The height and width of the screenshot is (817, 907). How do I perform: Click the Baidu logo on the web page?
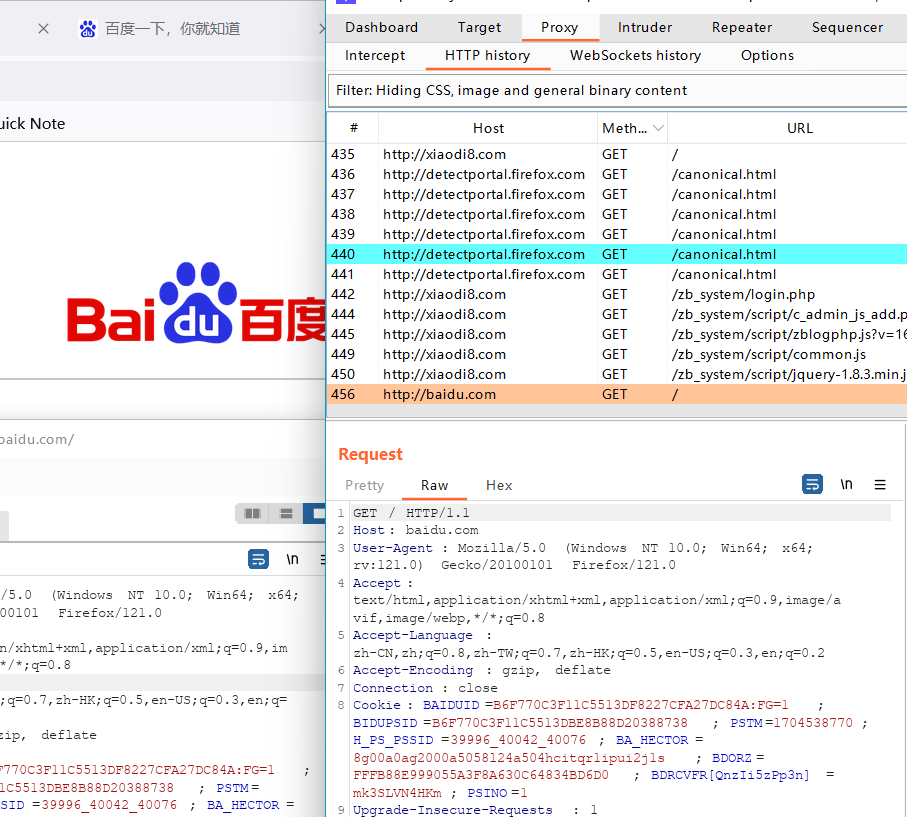click(x=197, y=303)
